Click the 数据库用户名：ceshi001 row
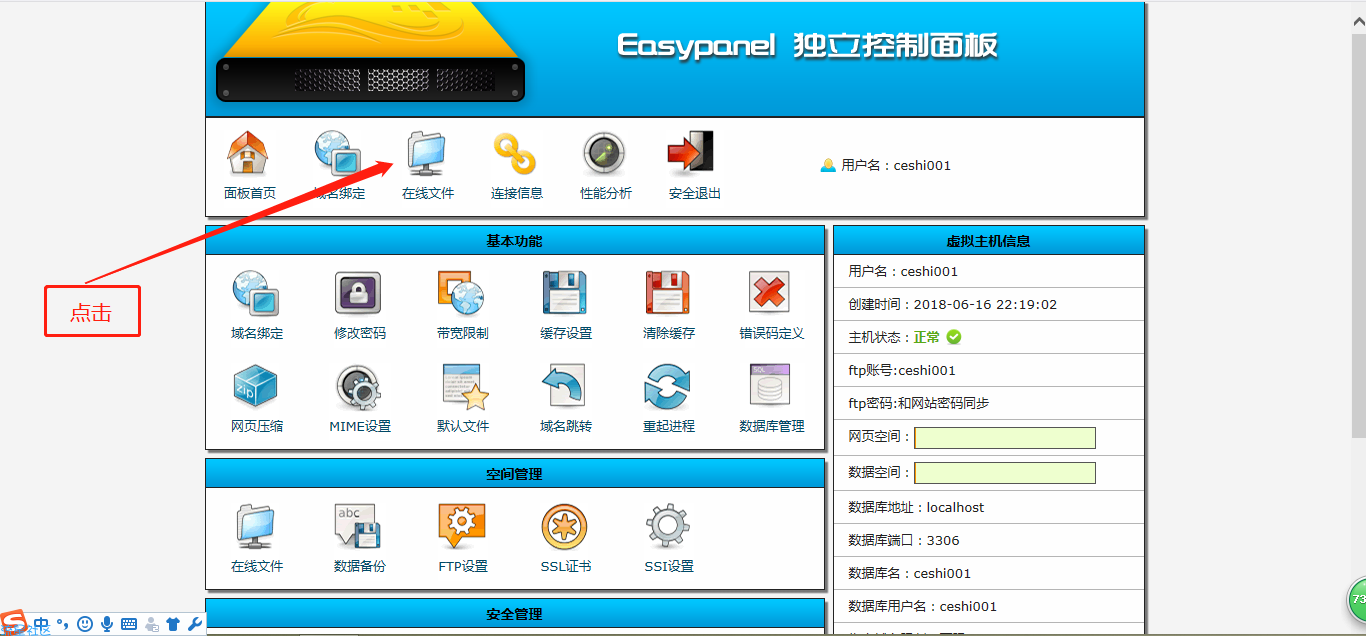Screen dimensions: 1366x636 coord(988,606)
